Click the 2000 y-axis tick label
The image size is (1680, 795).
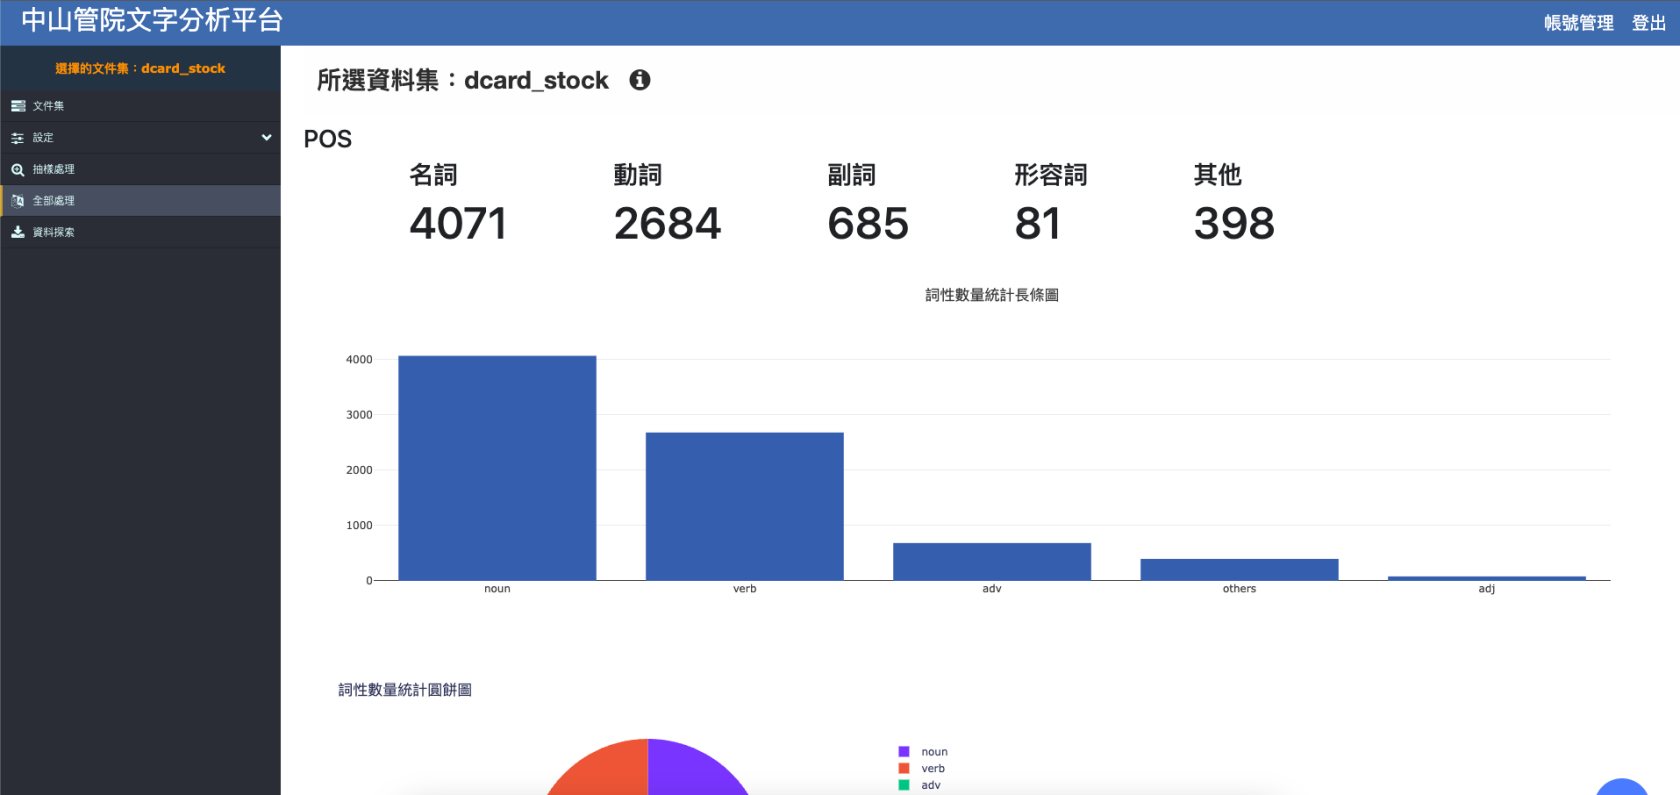pyautogui.click(x=359, y=470)
